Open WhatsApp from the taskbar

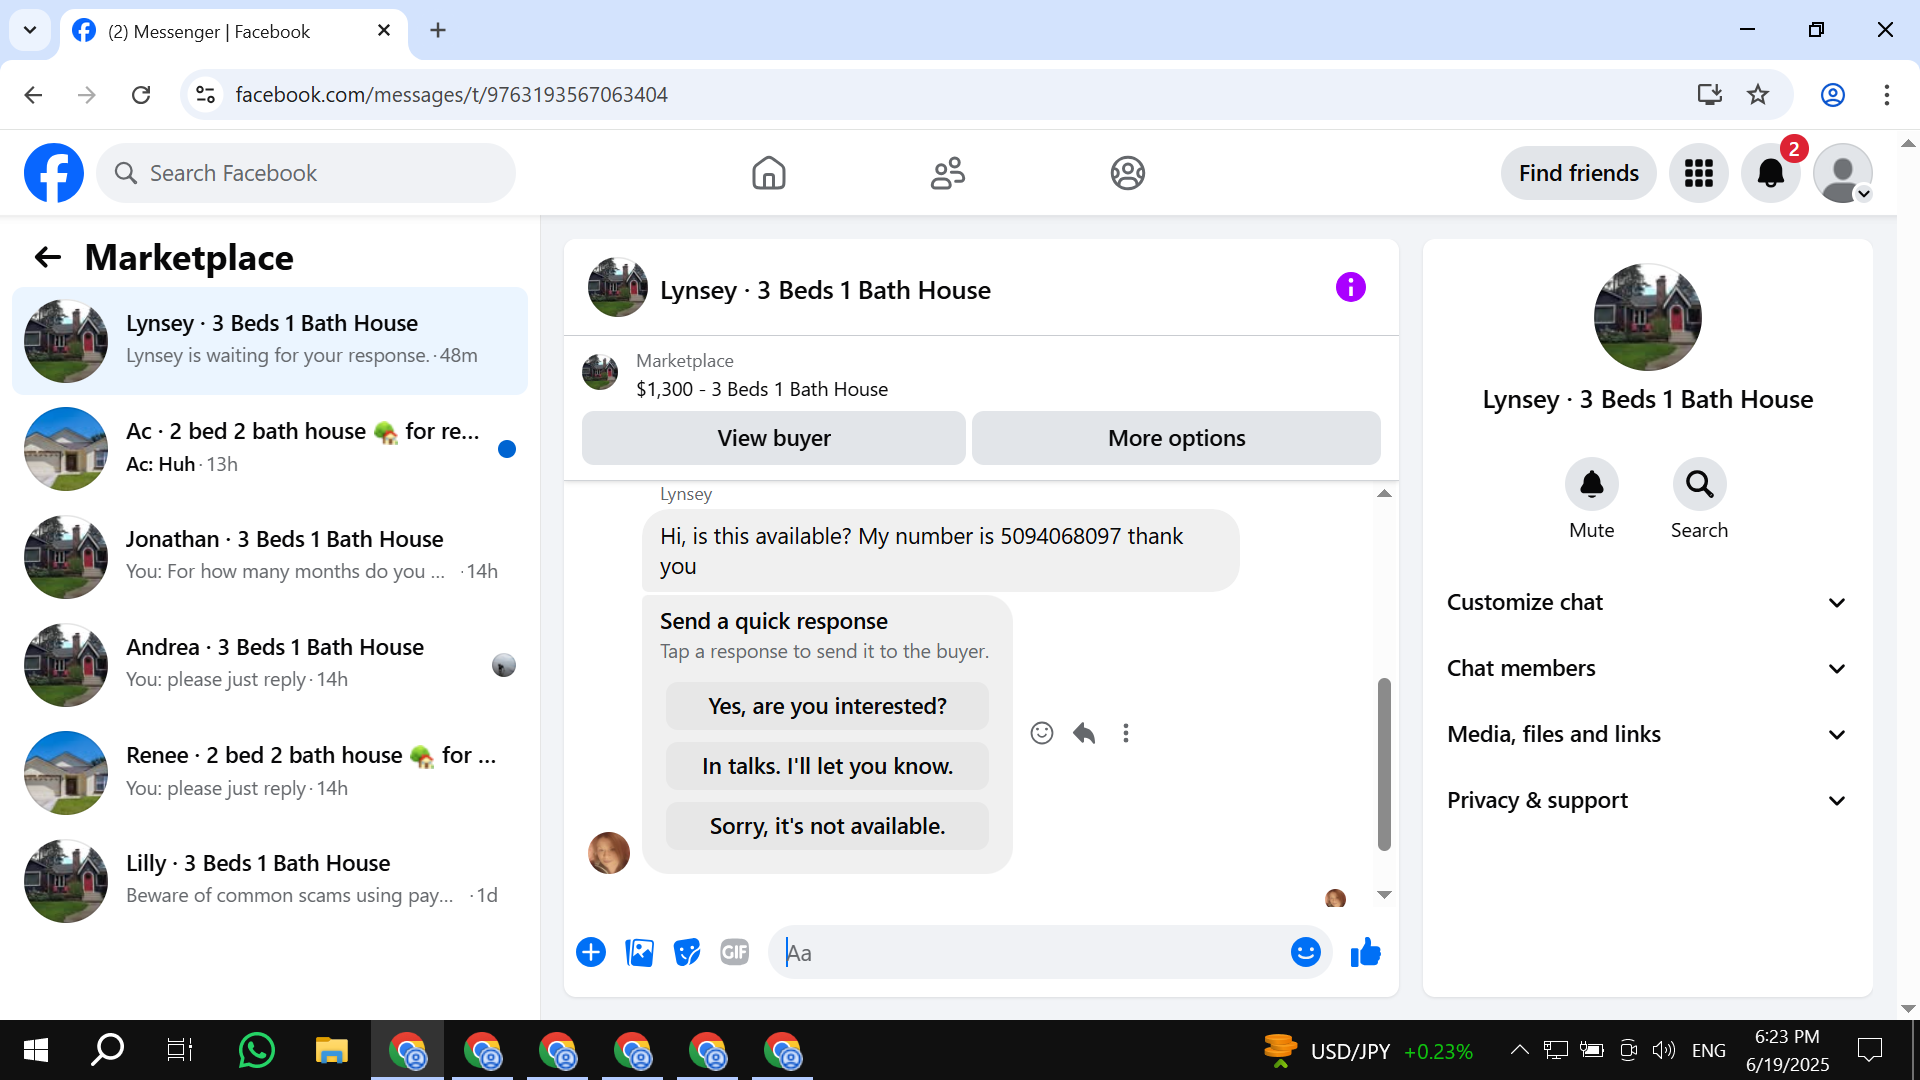pyautogui.click(x=256, y=1050)
